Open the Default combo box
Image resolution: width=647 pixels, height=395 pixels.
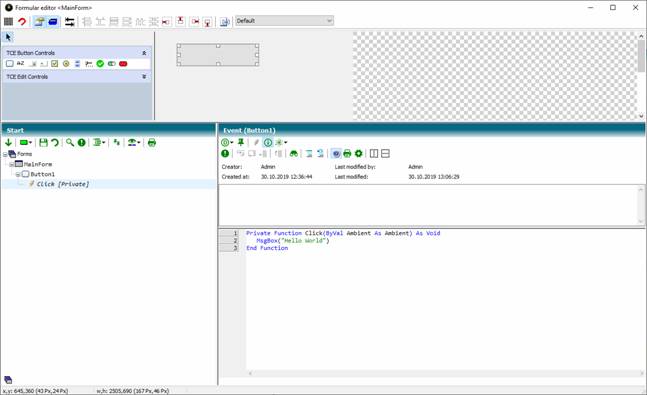284,21
